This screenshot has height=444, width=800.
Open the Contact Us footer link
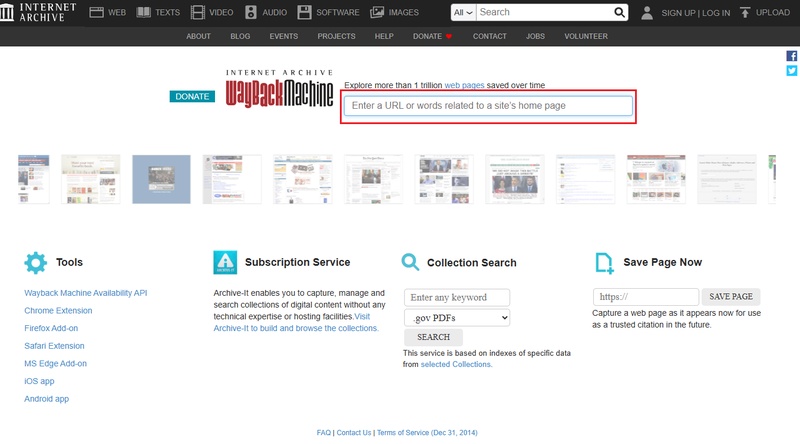pyautogui.click(x=354, y=433)
